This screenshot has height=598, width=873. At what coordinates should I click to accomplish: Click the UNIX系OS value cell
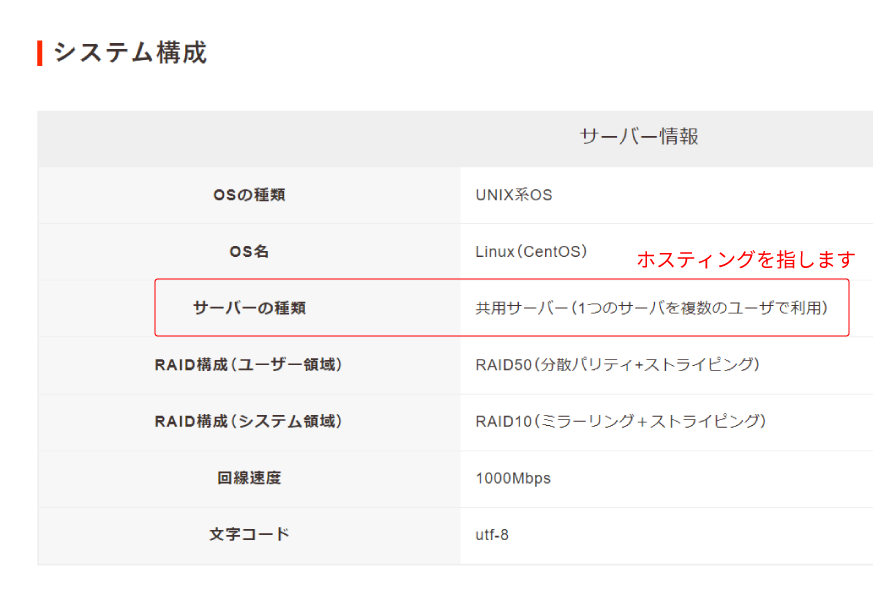514,195
